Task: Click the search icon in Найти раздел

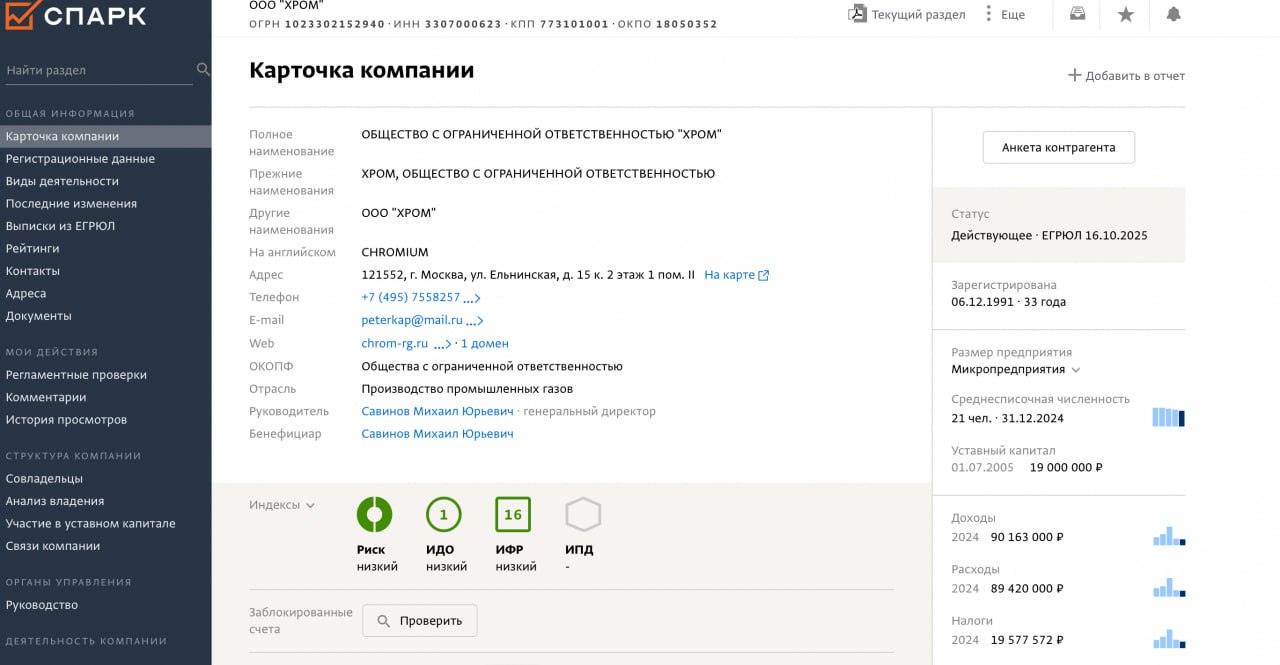Action: [x=203, y=69]
